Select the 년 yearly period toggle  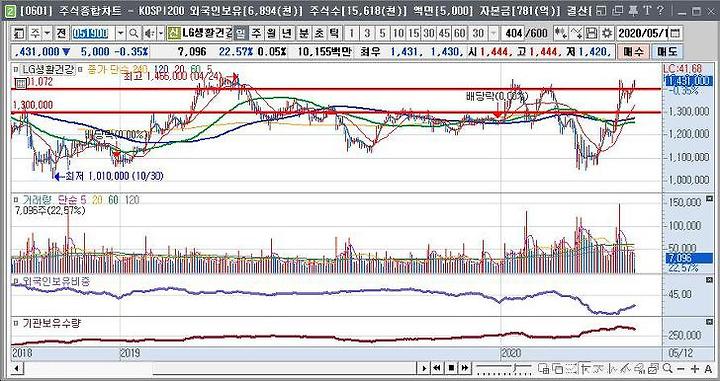[x=287, y=33]
